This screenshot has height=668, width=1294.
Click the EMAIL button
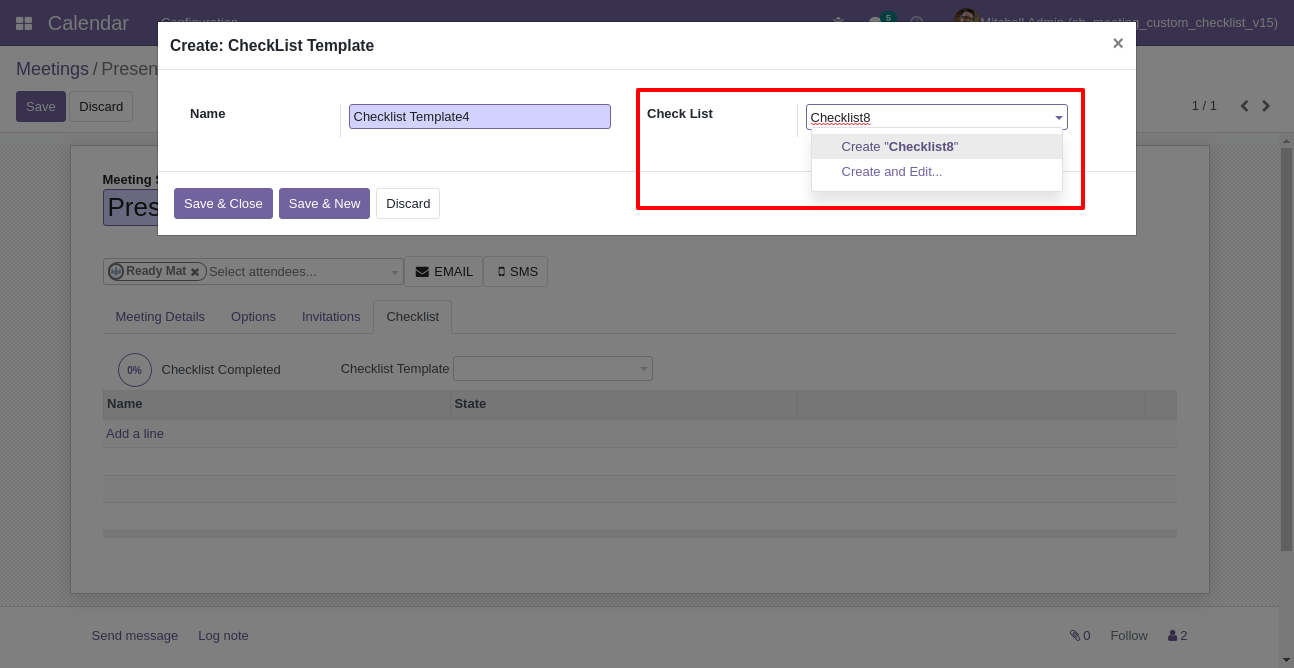point(443,272)
